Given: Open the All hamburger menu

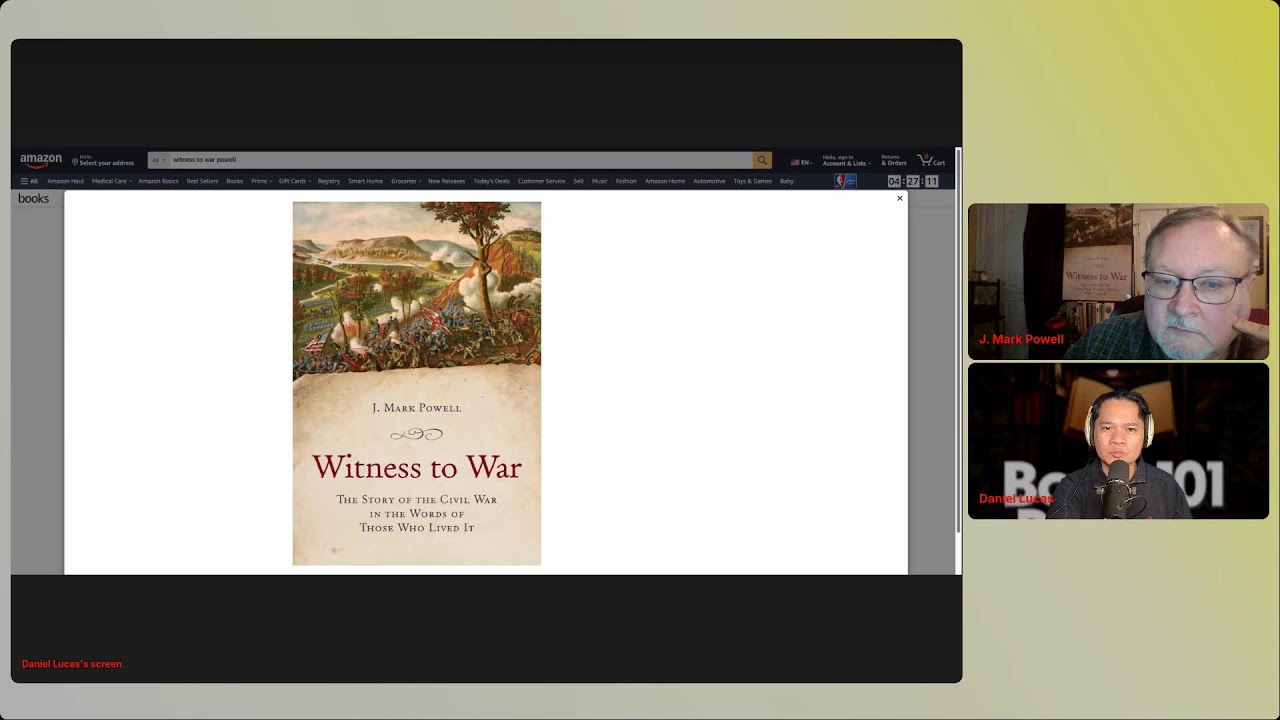Looking at the screenshot, I should click(x=29, y=181).
